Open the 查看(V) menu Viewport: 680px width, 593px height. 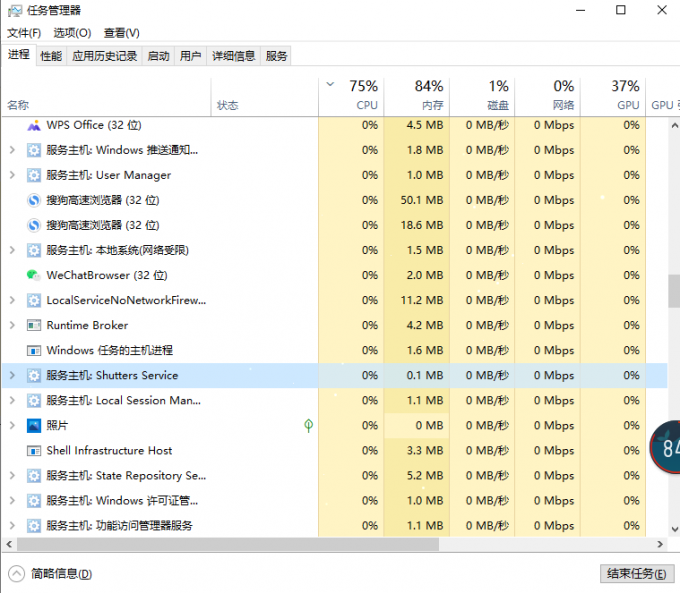121,33
